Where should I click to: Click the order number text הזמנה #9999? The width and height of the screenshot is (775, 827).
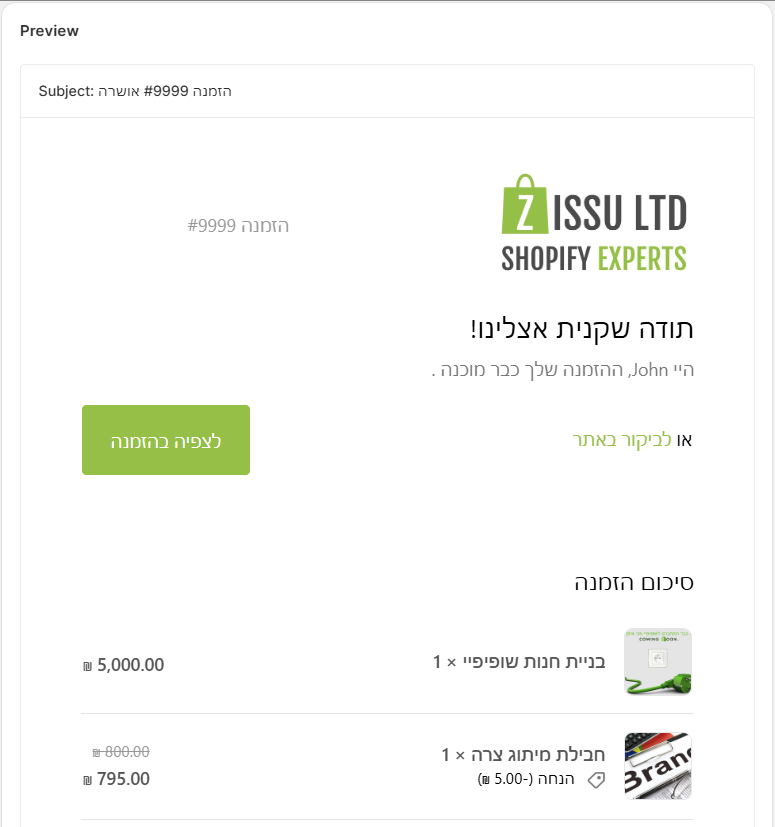[239, 226]
